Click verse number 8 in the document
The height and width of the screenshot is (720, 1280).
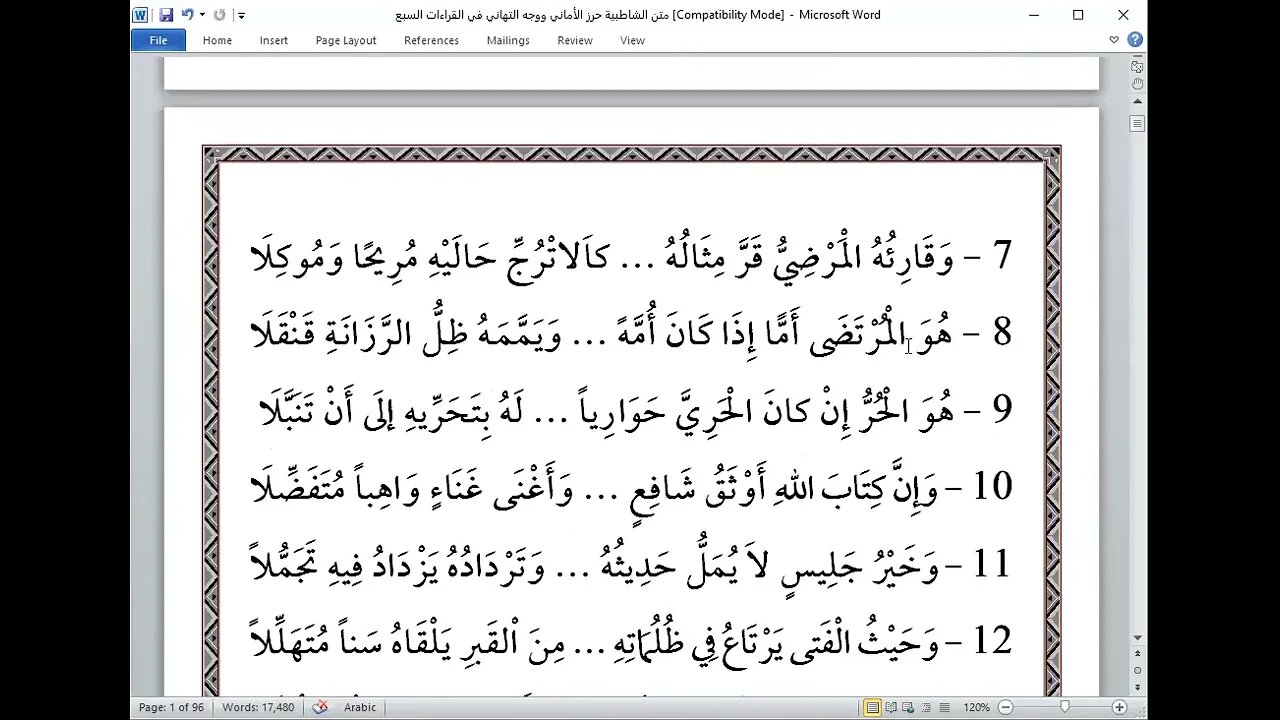(x=1003, y=333)
